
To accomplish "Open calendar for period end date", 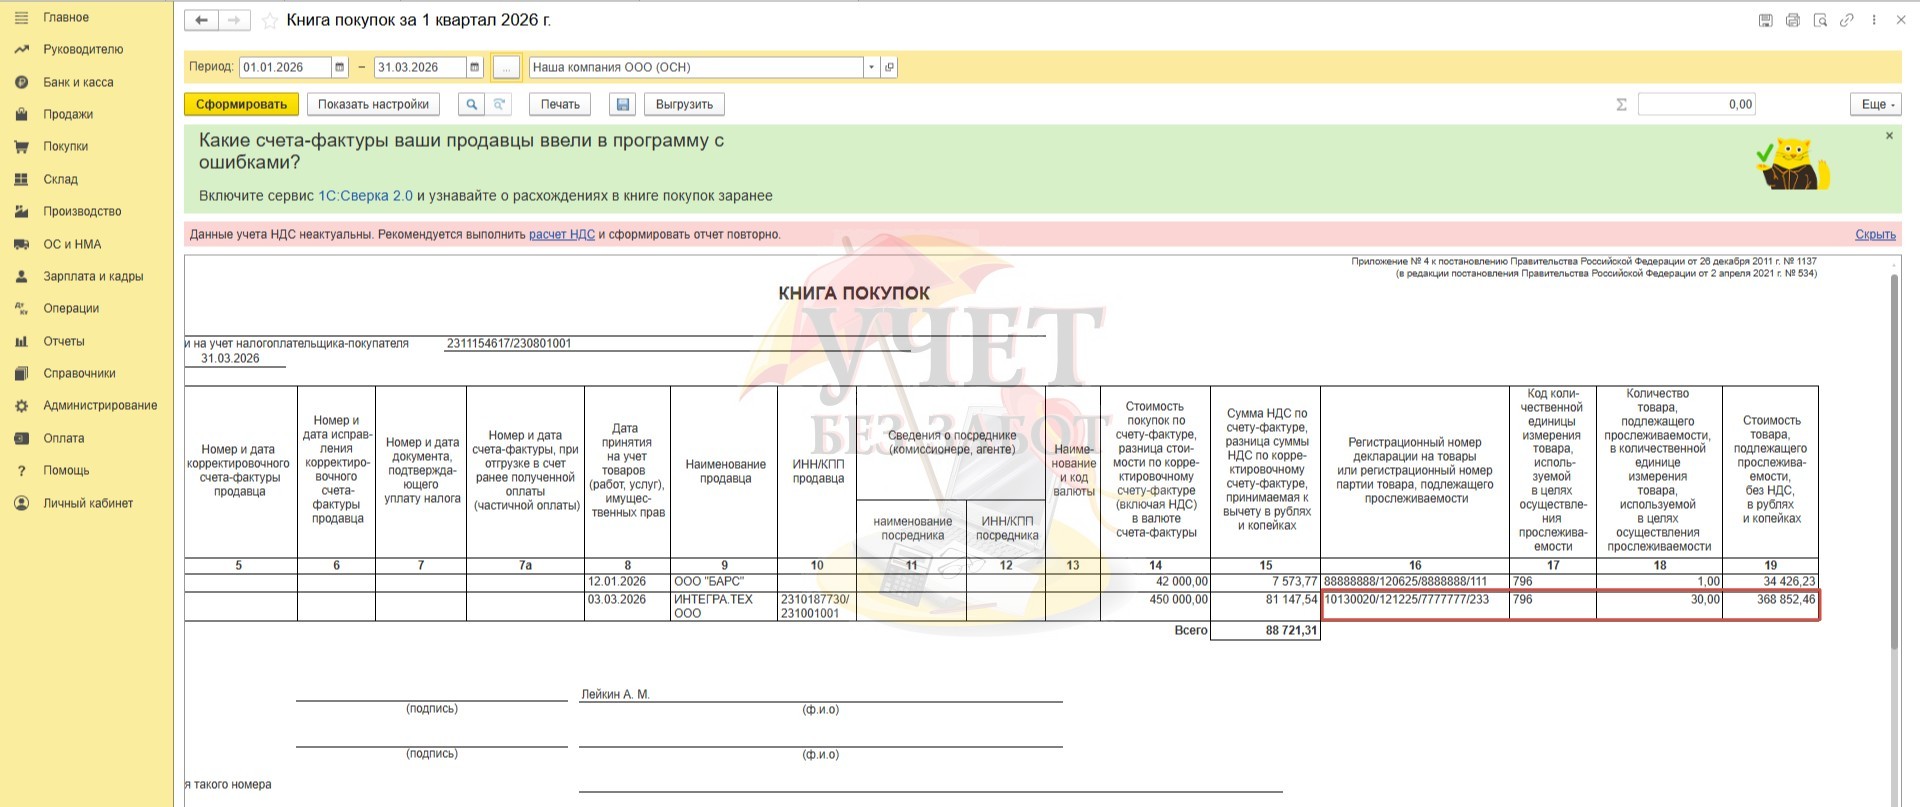I will [x=474, y=67].
